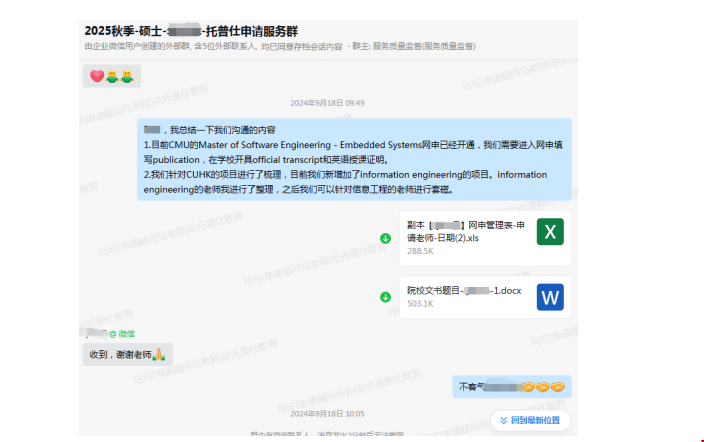The width and height of the screenshot is (704, 442).
Task: Open the Word file icon of 院校文书题目
Action: pyautogui.click(x=550, y=297)
